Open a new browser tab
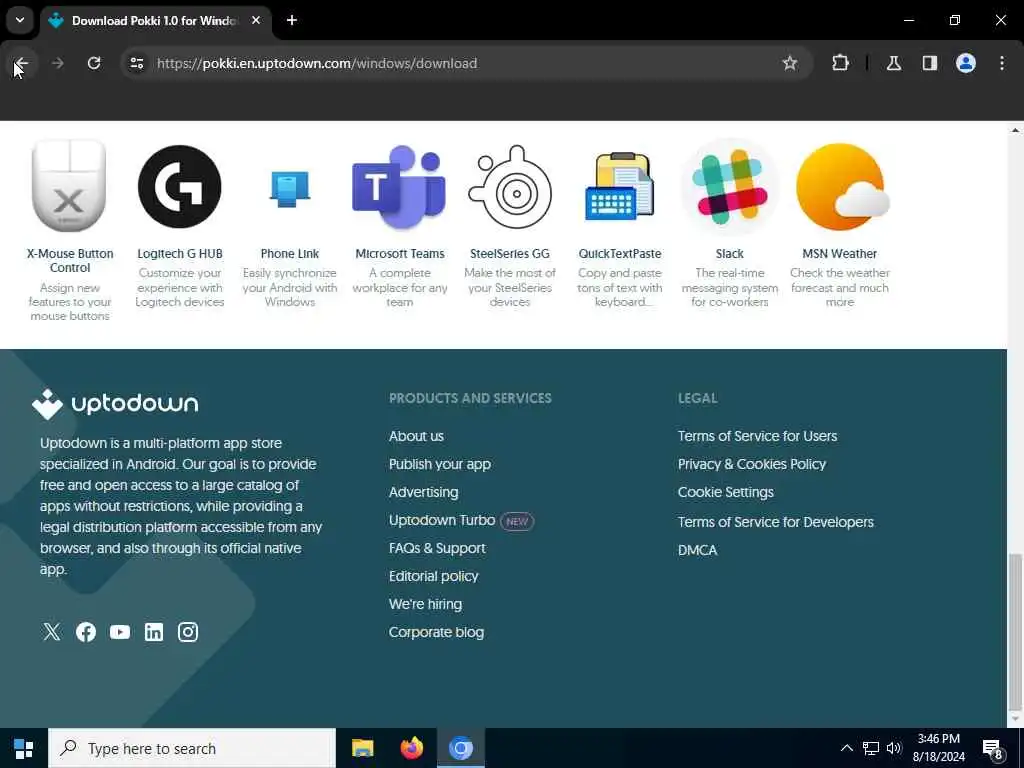The image size is (1024, 768). coord(292,20)
